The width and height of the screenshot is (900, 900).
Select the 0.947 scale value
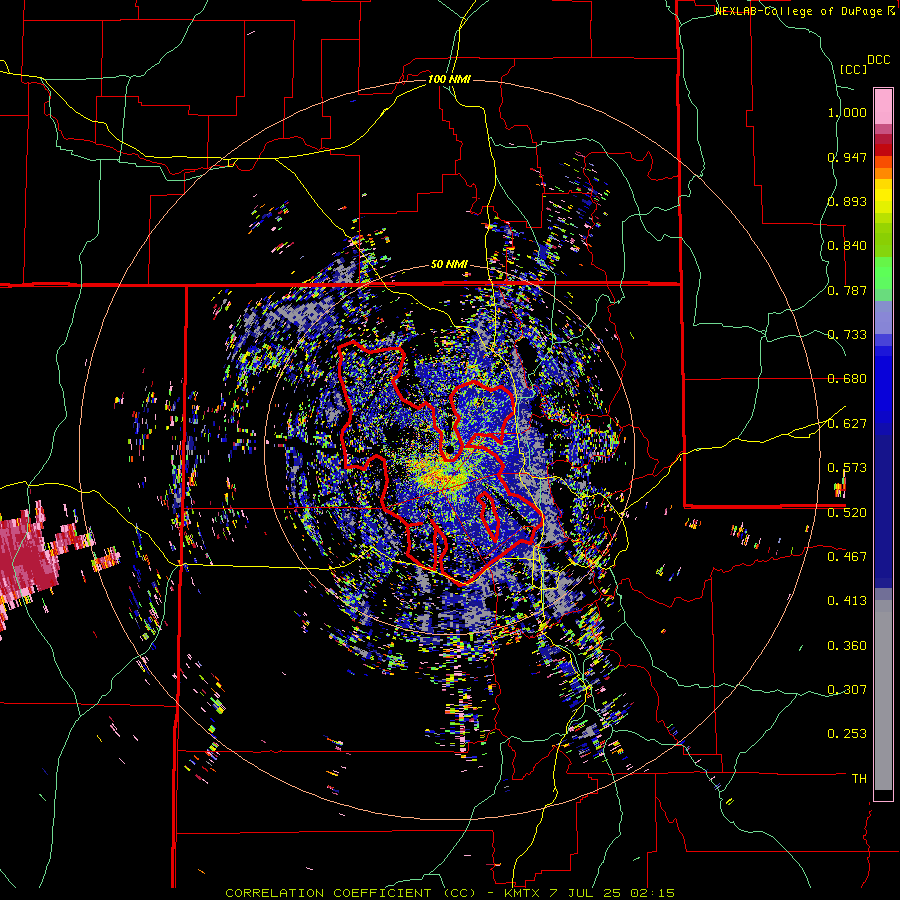(847, 157)
